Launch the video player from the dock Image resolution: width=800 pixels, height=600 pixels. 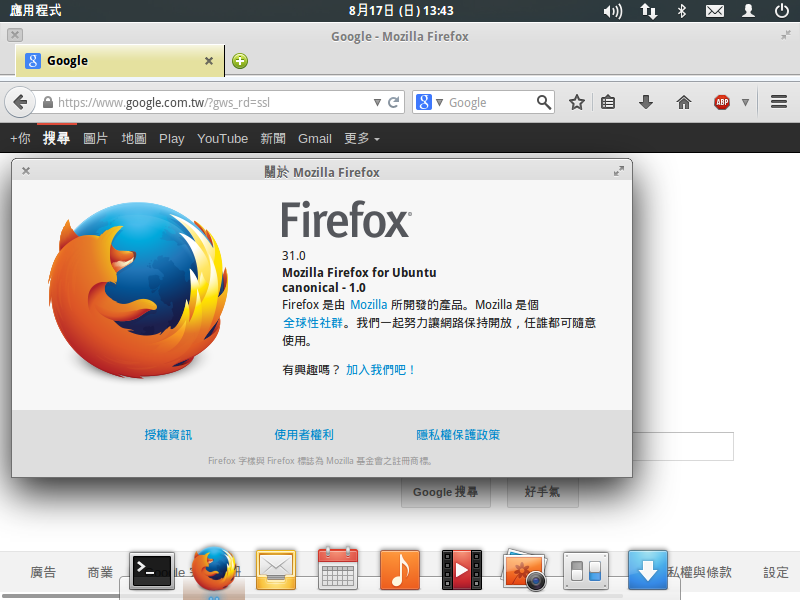pyautogui.click(x=462, y=570)
